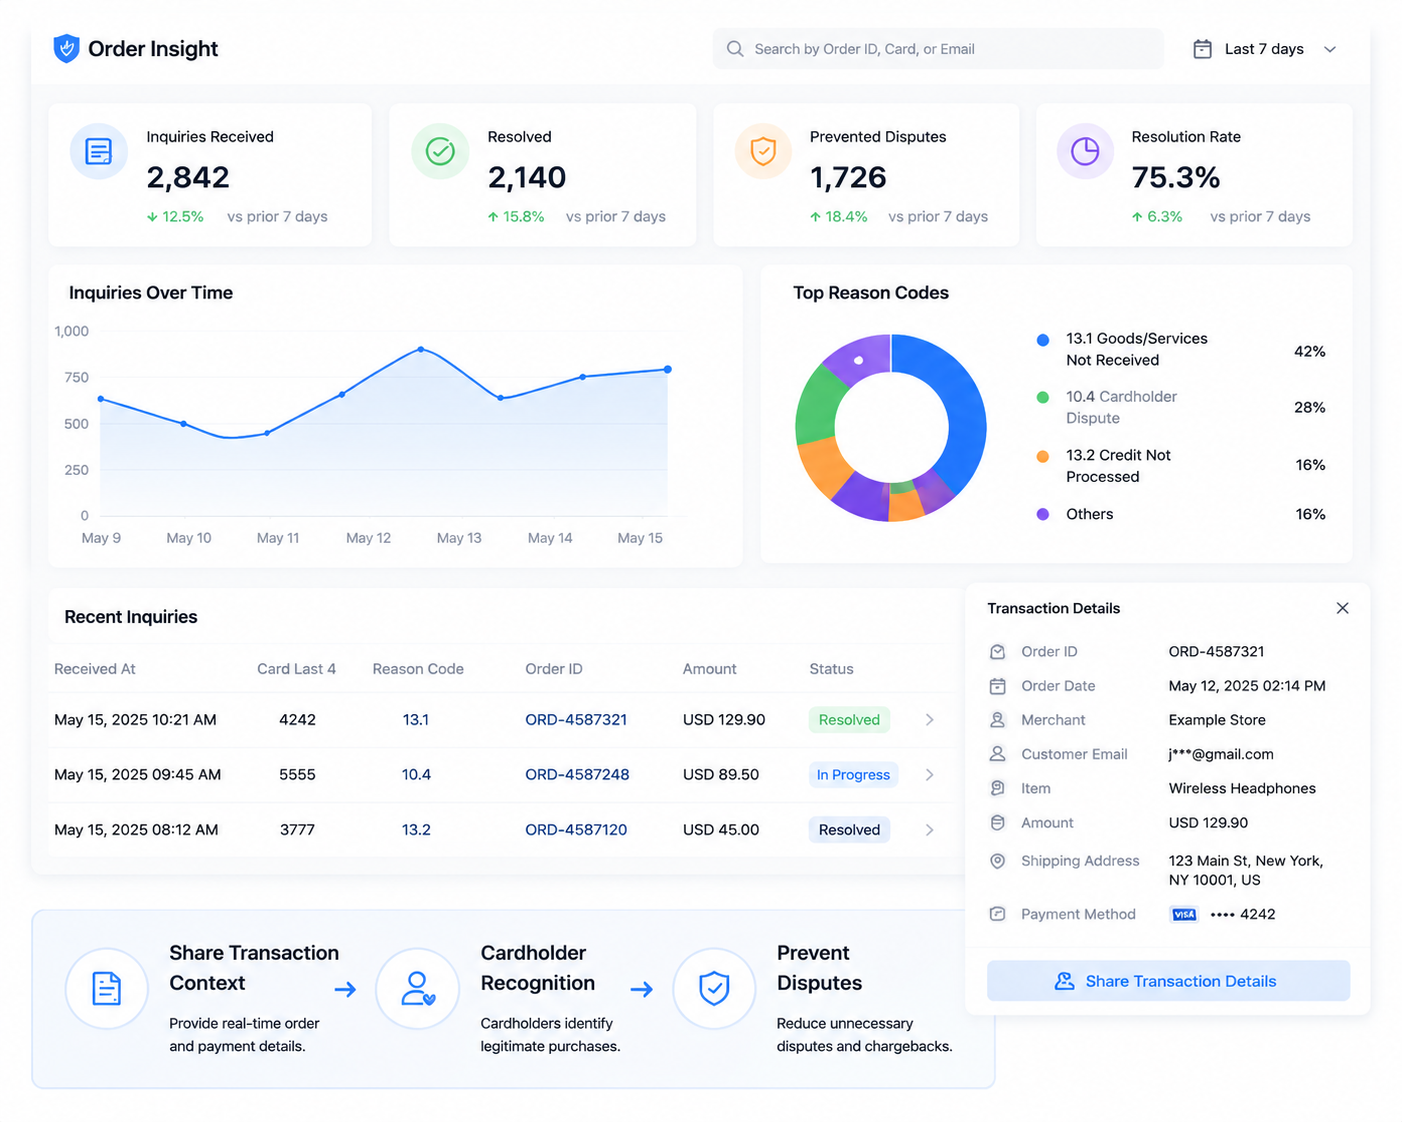Viewport: 1402px width, 1122px height.
Task: Click reason code 10.4 link
Action: [416, 775]
